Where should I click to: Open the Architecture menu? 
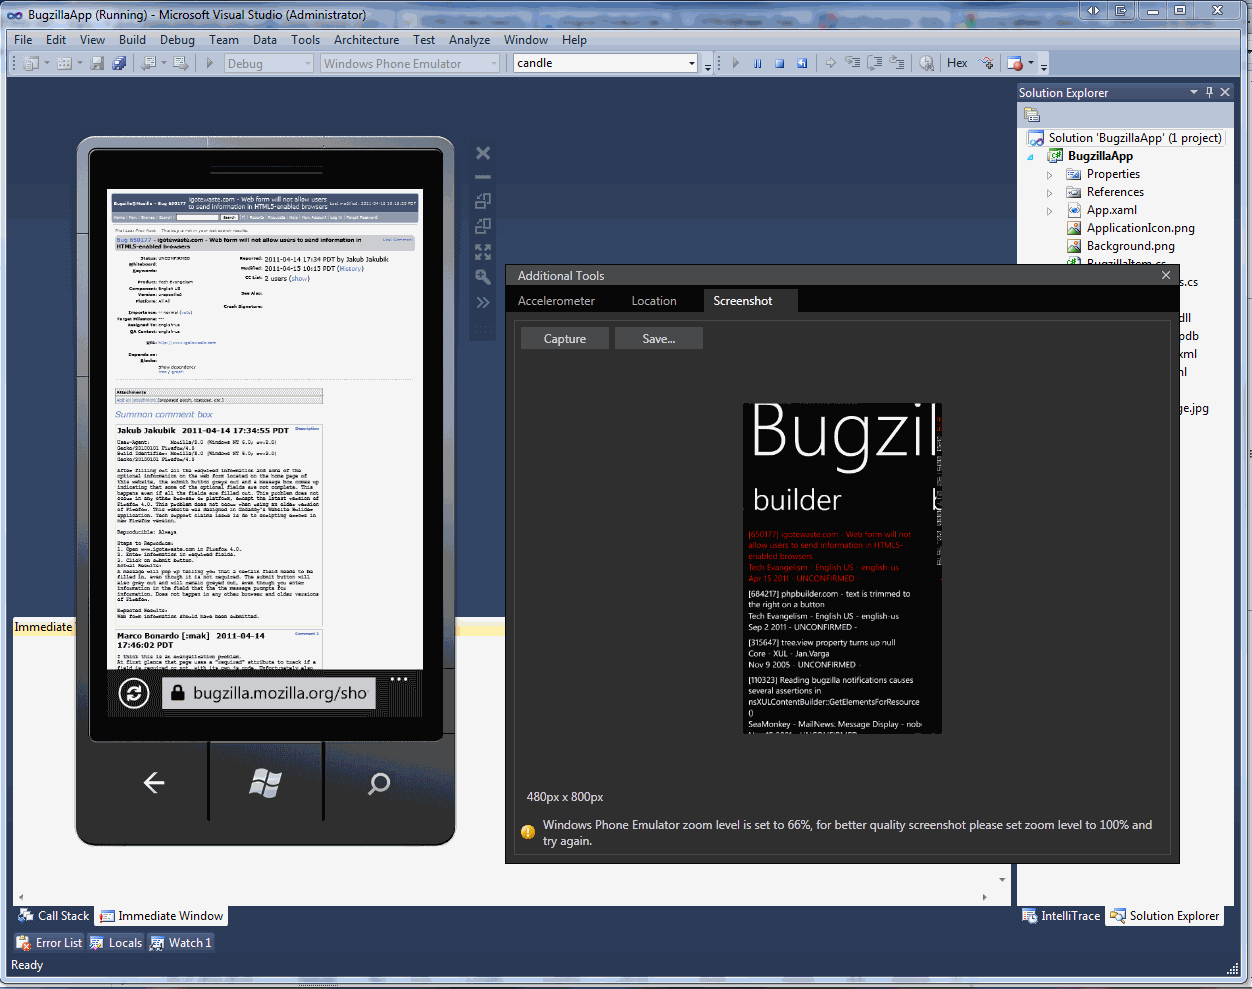click(366, 40)
